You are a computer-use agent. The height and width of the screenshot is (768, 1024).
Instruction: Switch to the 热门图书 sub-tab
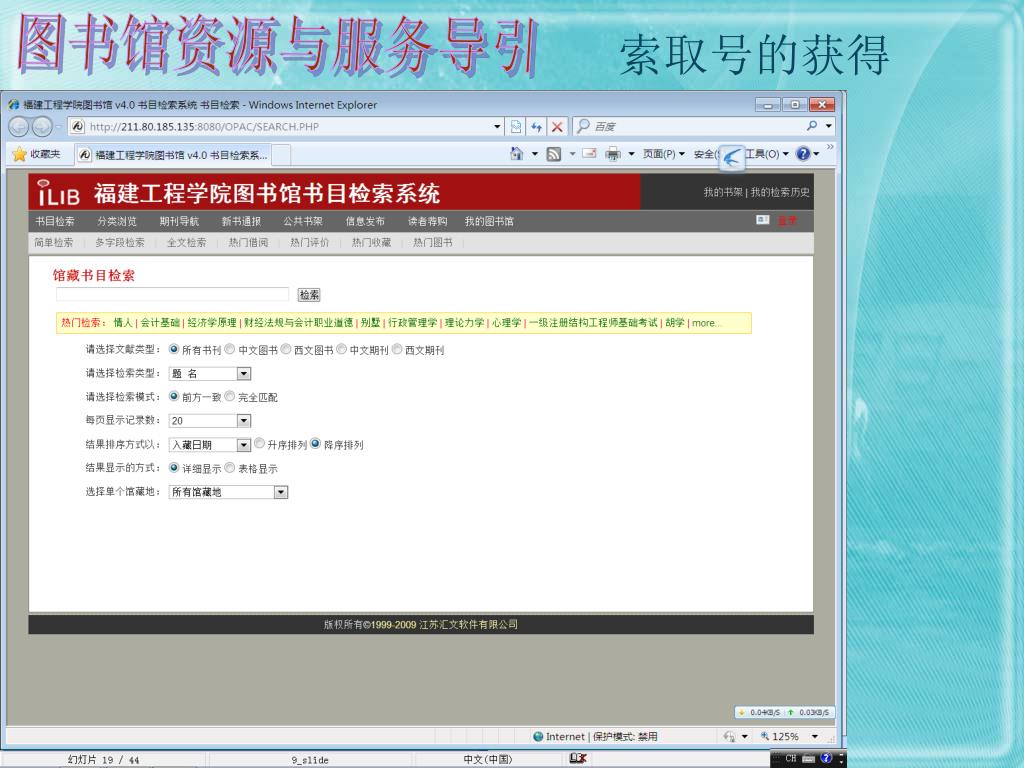pyautogui.click(x=432, y=242)
